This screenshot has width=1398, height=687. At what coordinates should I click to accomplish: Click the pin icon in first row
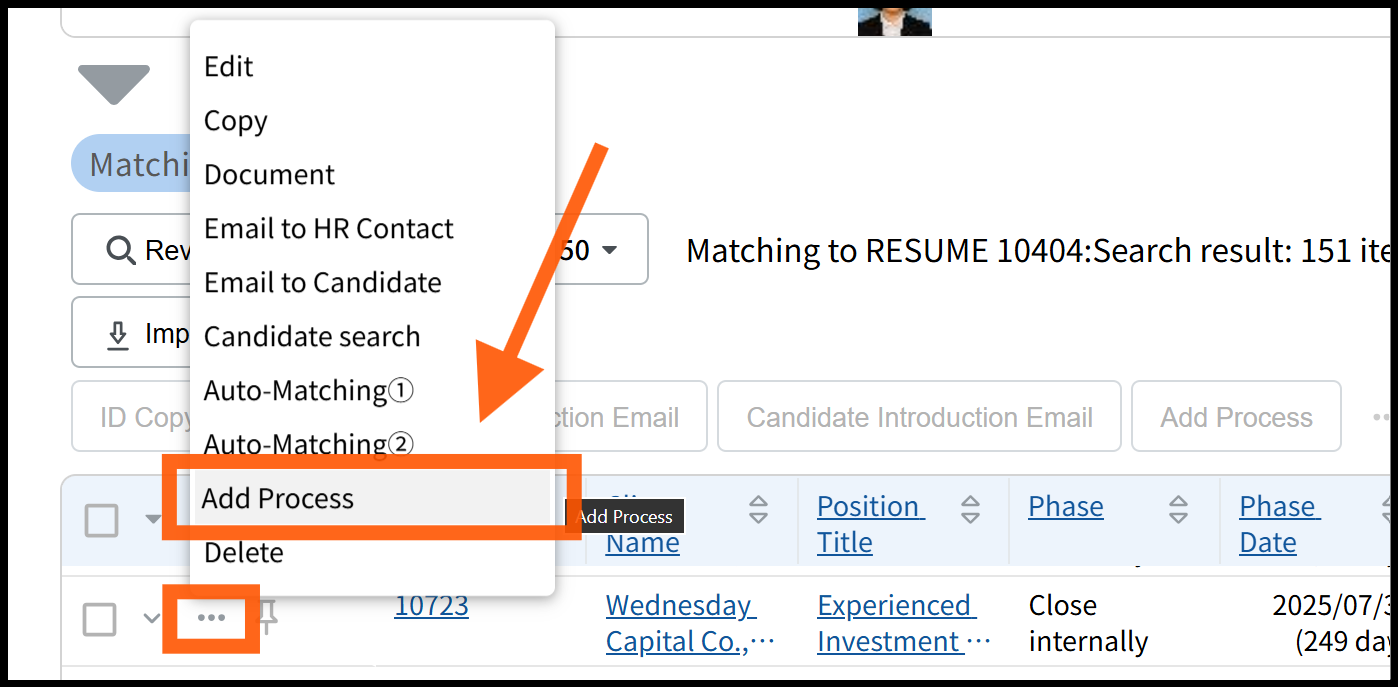[x=267, y=618]
